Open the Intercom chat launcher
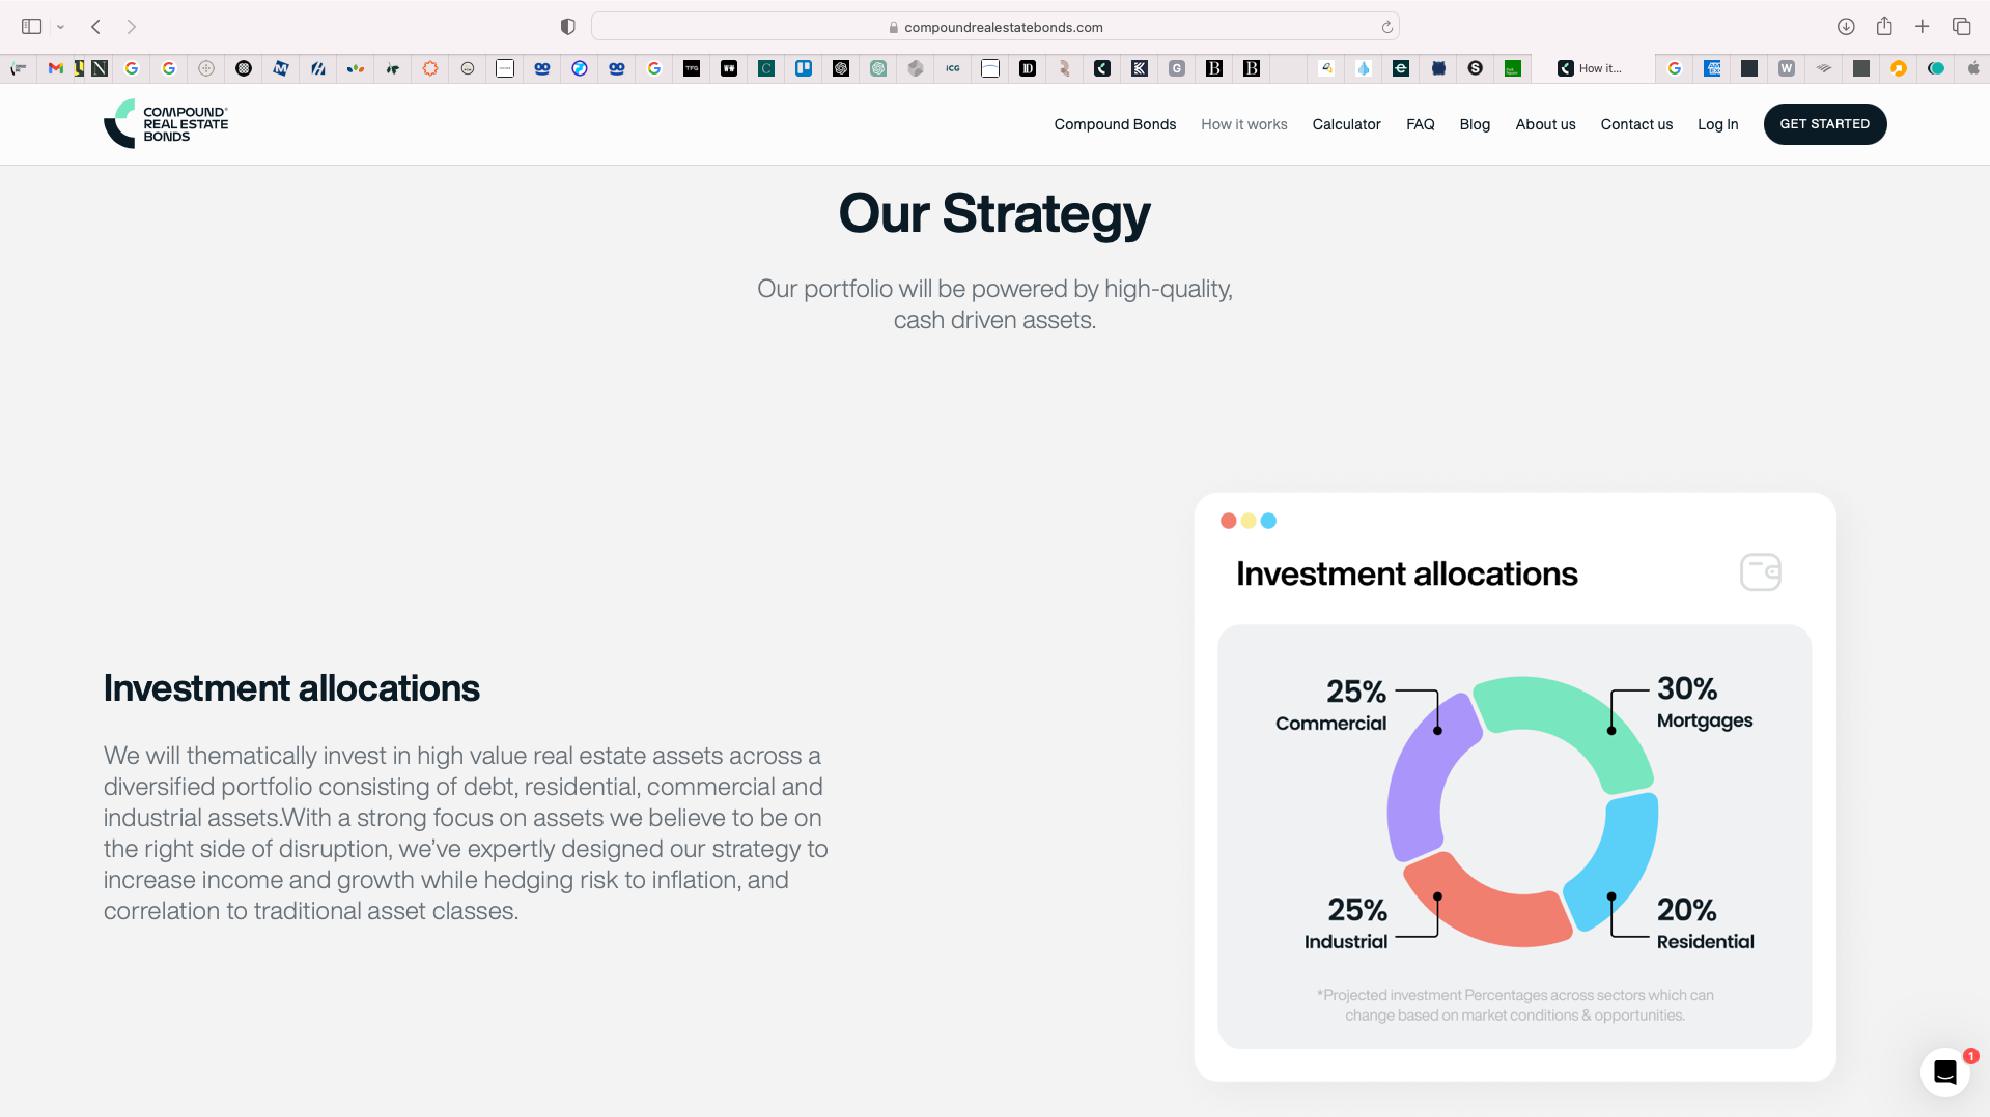 (1944, 1072)
